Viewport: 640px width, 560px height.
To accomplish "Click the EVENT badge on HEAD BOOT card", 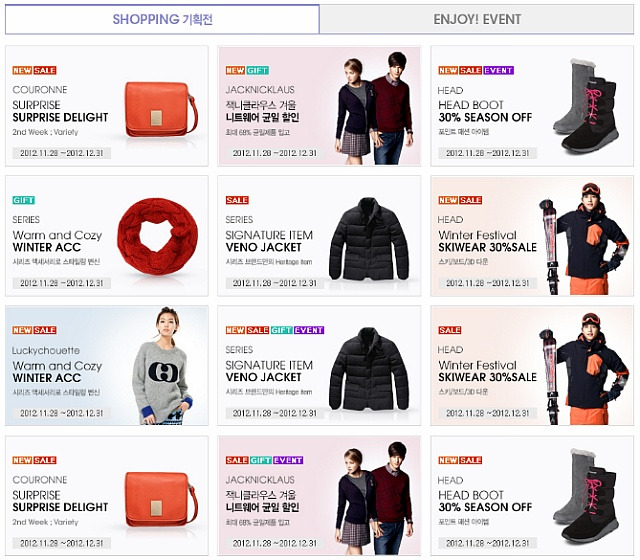I will (x=498, y=70).
